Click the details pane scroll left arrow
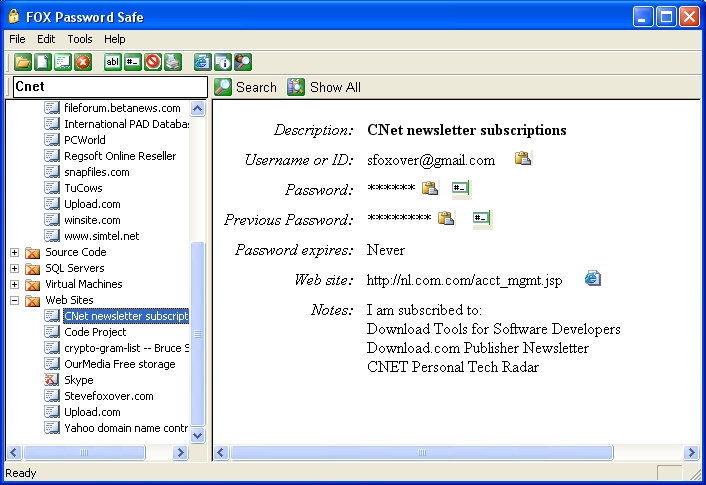The width and height of the screenshot is (706, 485). coord(221,452)
